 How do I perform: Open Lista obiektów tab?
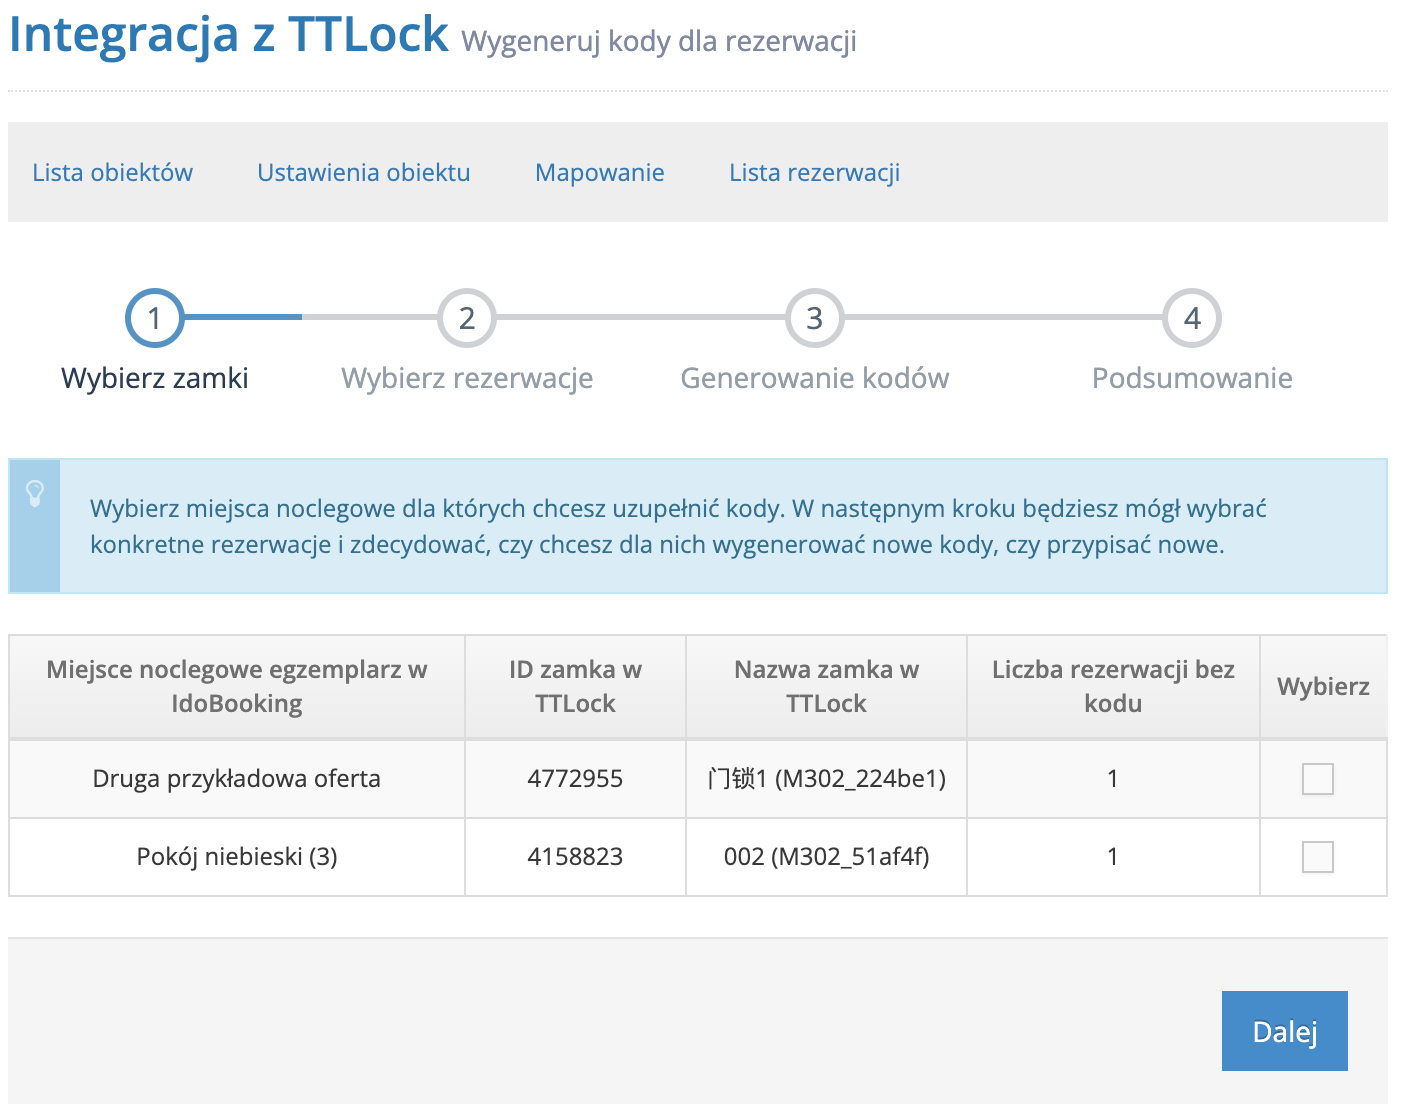pos(112,172)
